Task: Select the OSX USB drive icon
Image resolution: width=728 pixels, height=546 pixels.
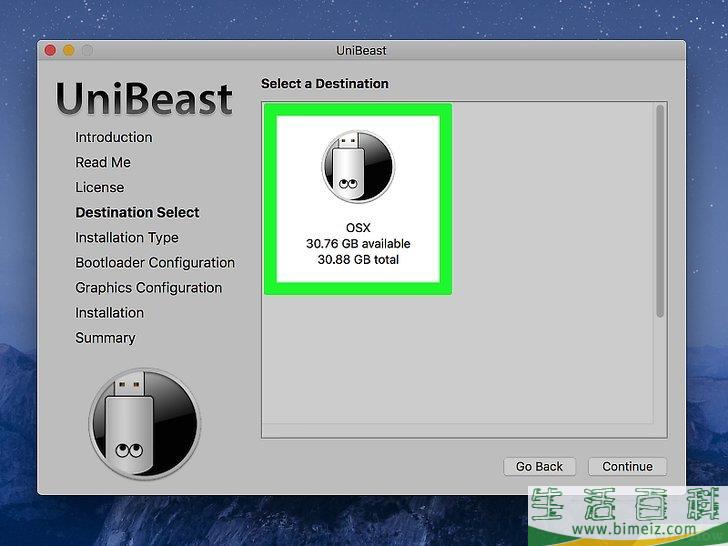Action: (x=358, y=166)
